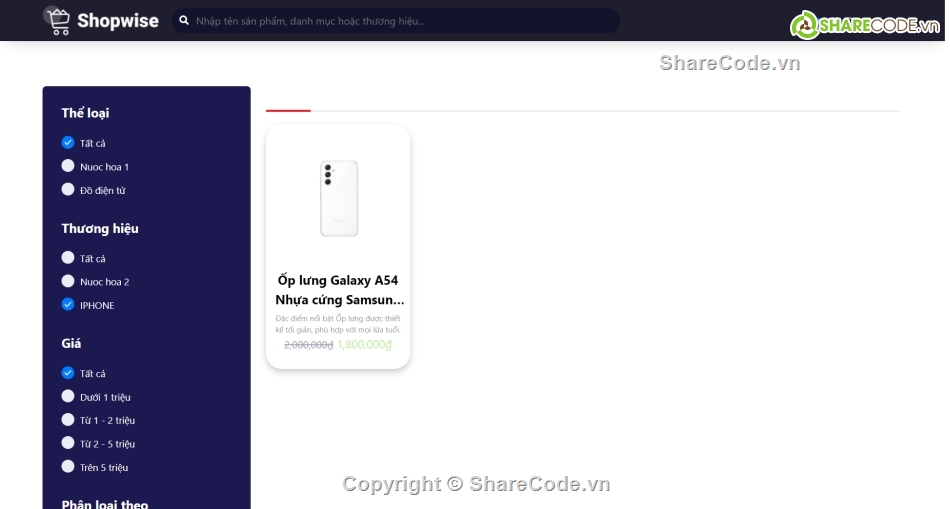Click the 'Phân loại theo' heading
The width and height of the screenshot is (950, 509).
click(105, 504)
